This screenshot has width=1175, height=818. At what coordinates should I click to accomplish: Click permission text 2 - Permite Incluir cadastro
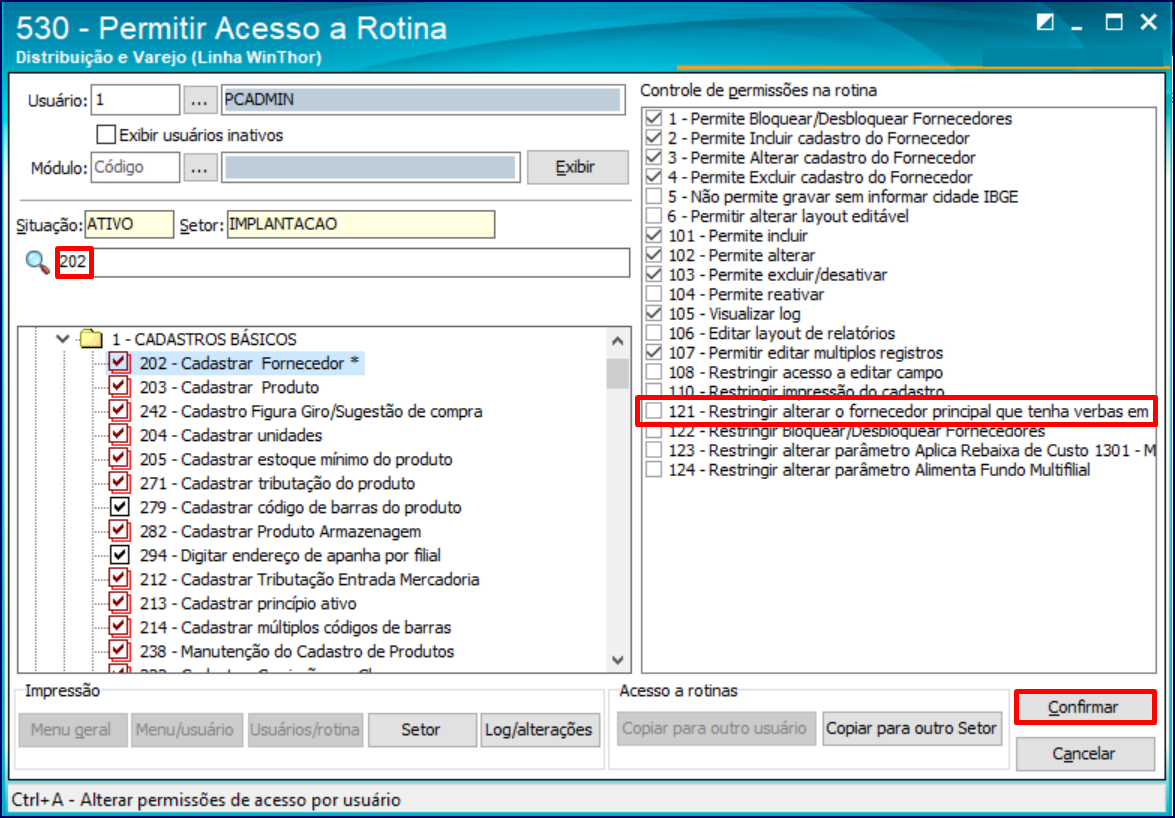tap(818, 138)
